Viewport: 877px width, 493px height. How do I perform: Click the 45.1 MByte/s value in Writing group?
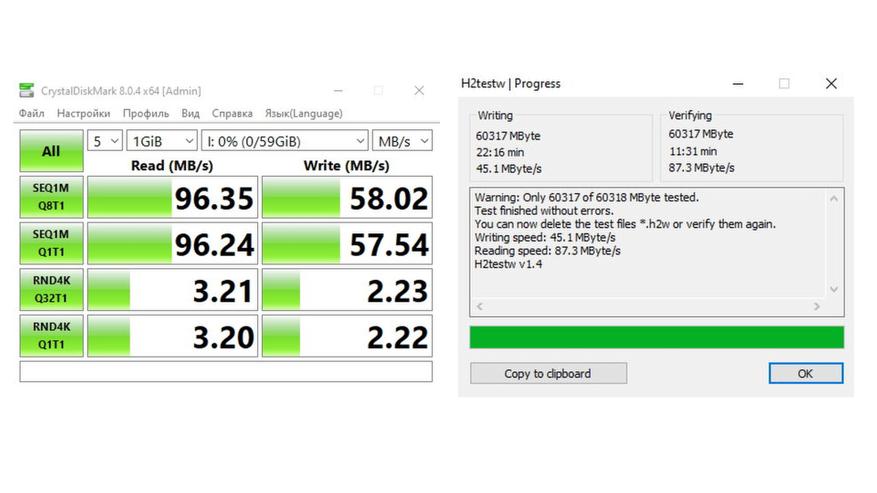[508, 168]
